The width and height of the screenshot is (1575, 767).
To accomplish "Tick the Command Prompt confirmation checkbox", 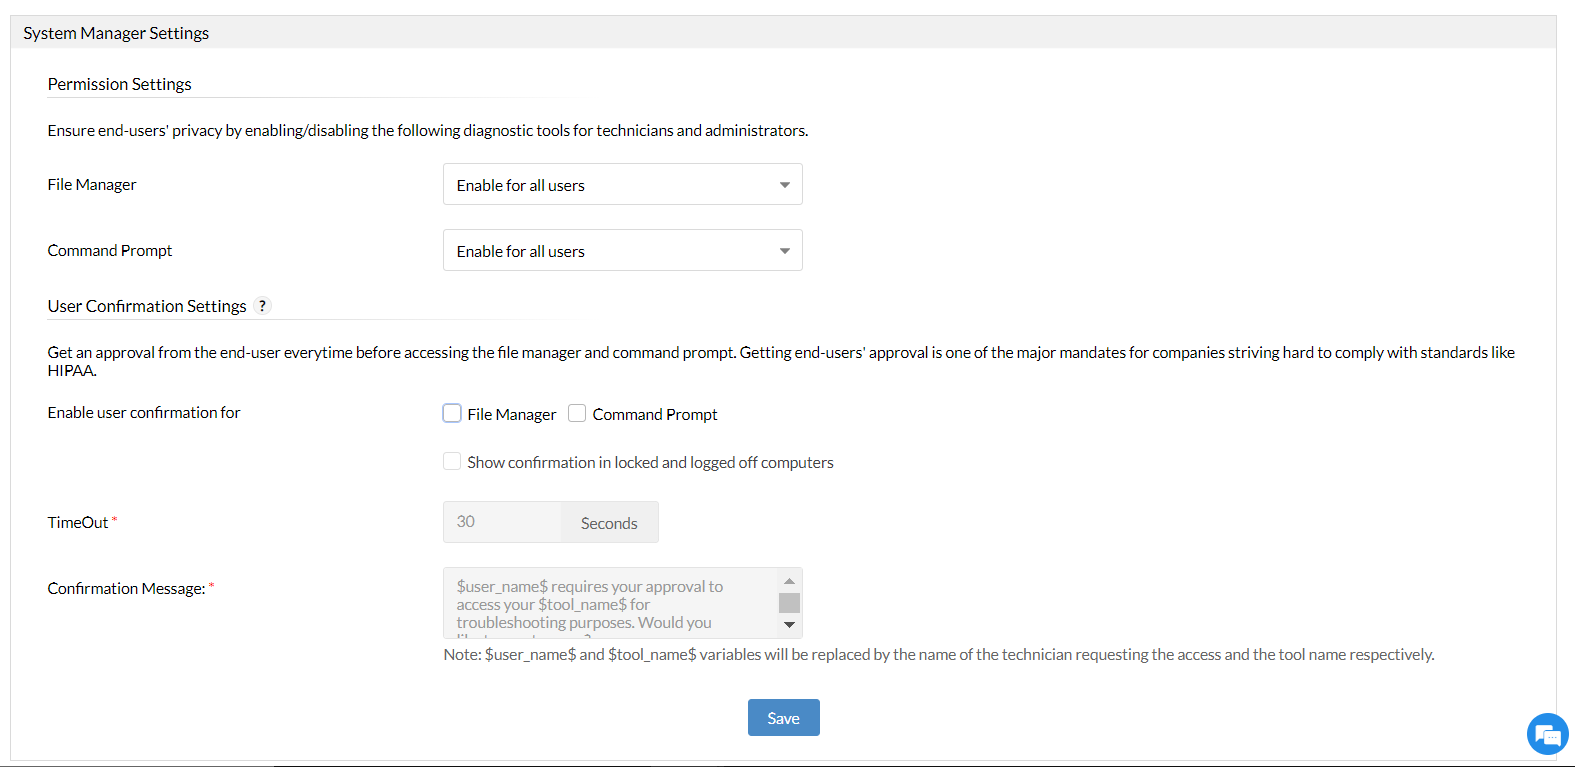I will [577, 413].
